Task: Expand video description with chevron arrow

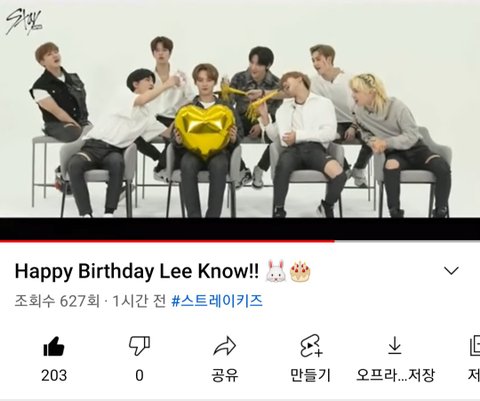Action: (x=452, y=270)
